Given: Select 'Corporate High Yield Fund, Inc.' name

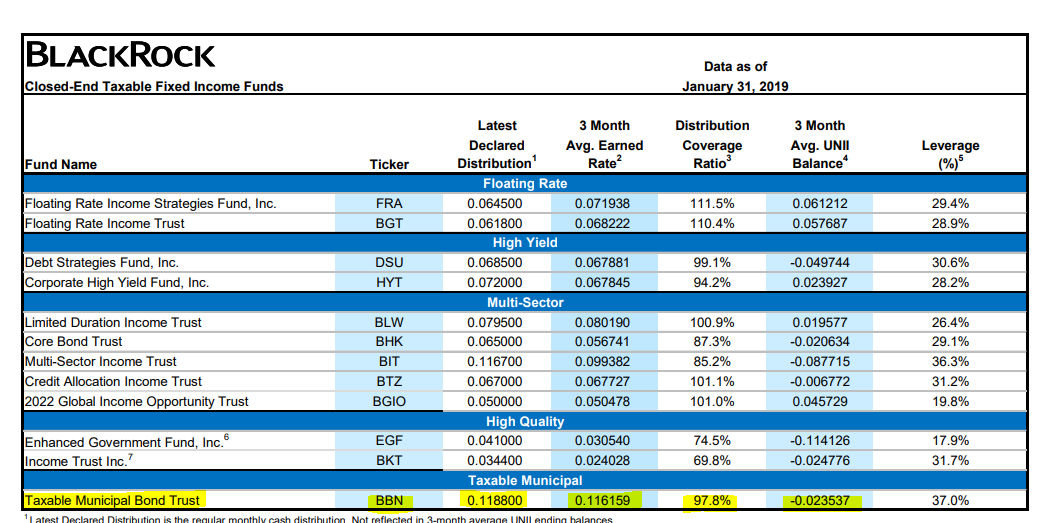Looking at the screenshot, I should 117,283.
